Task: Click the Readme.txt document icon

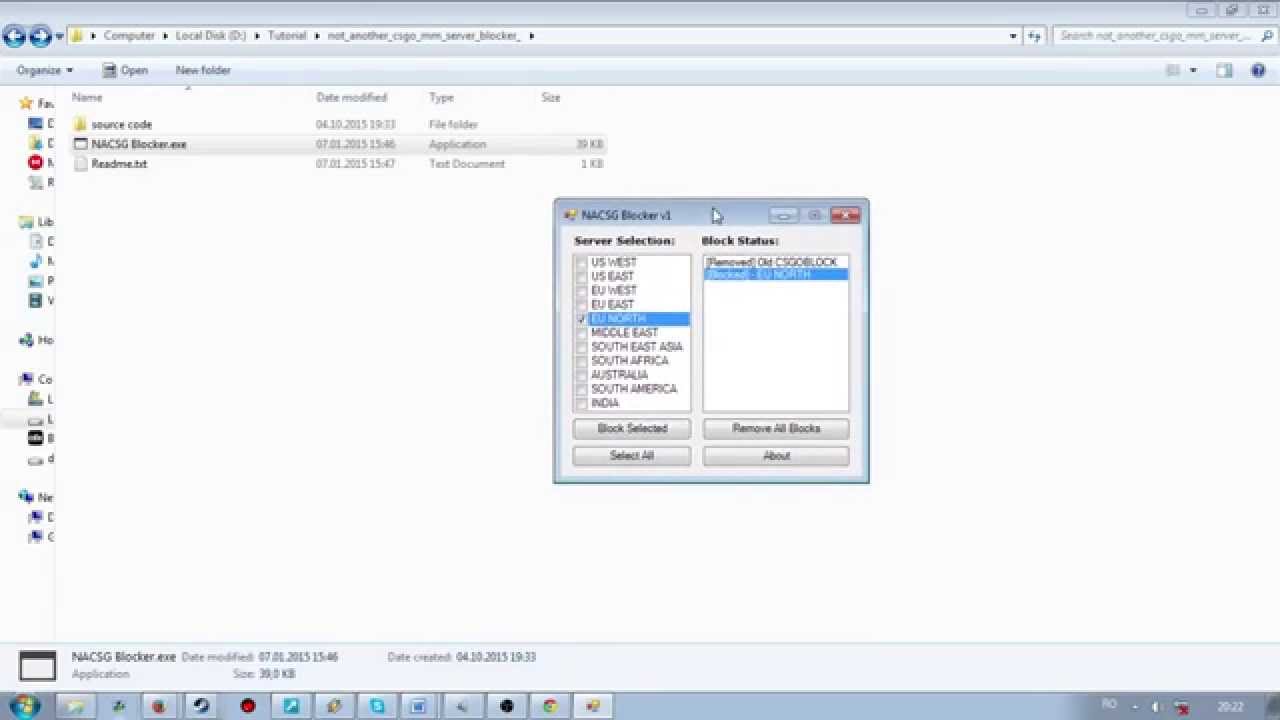Action: (80, 164)
